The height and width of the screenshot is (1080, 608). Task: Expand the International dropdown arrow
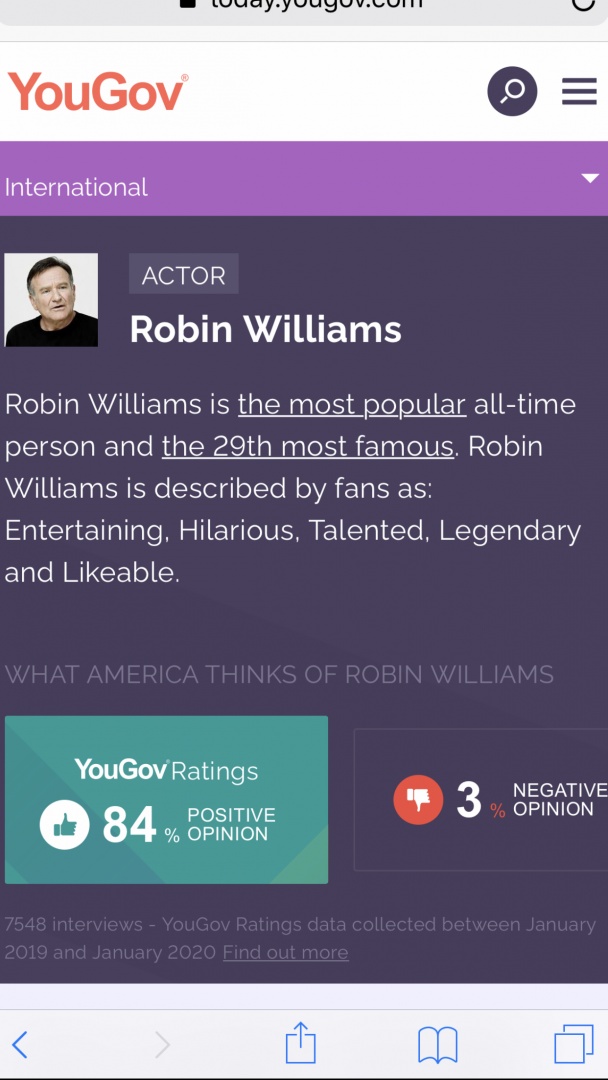click(589, 179)
